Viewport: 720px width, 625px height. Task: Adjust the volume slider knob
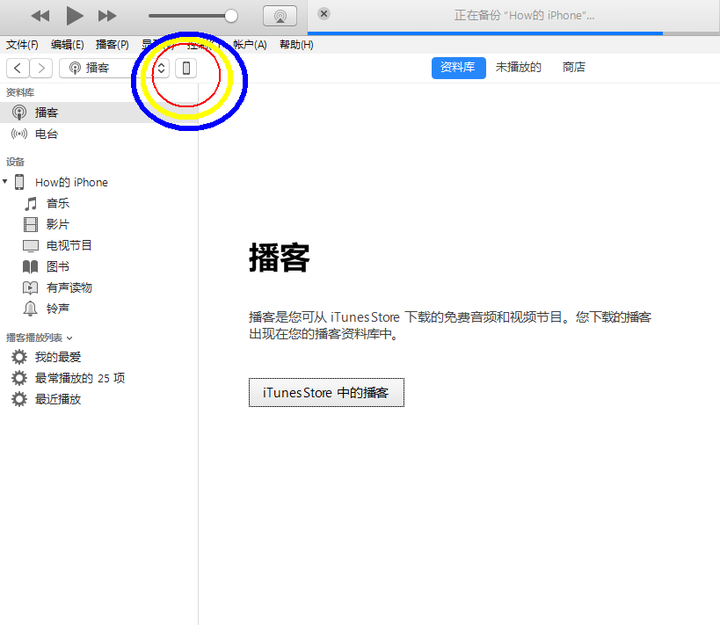pyautogui.click(x=231, y=16)
